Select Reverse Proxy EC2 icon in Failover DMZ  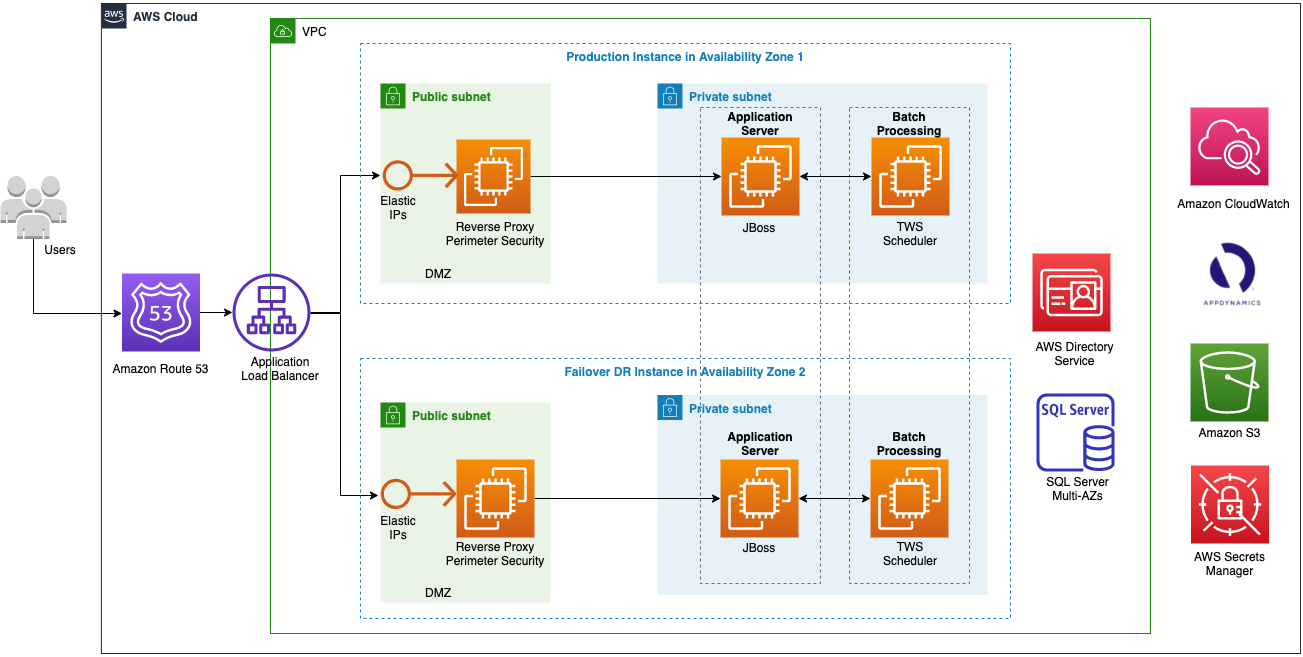tap(495, 498)
